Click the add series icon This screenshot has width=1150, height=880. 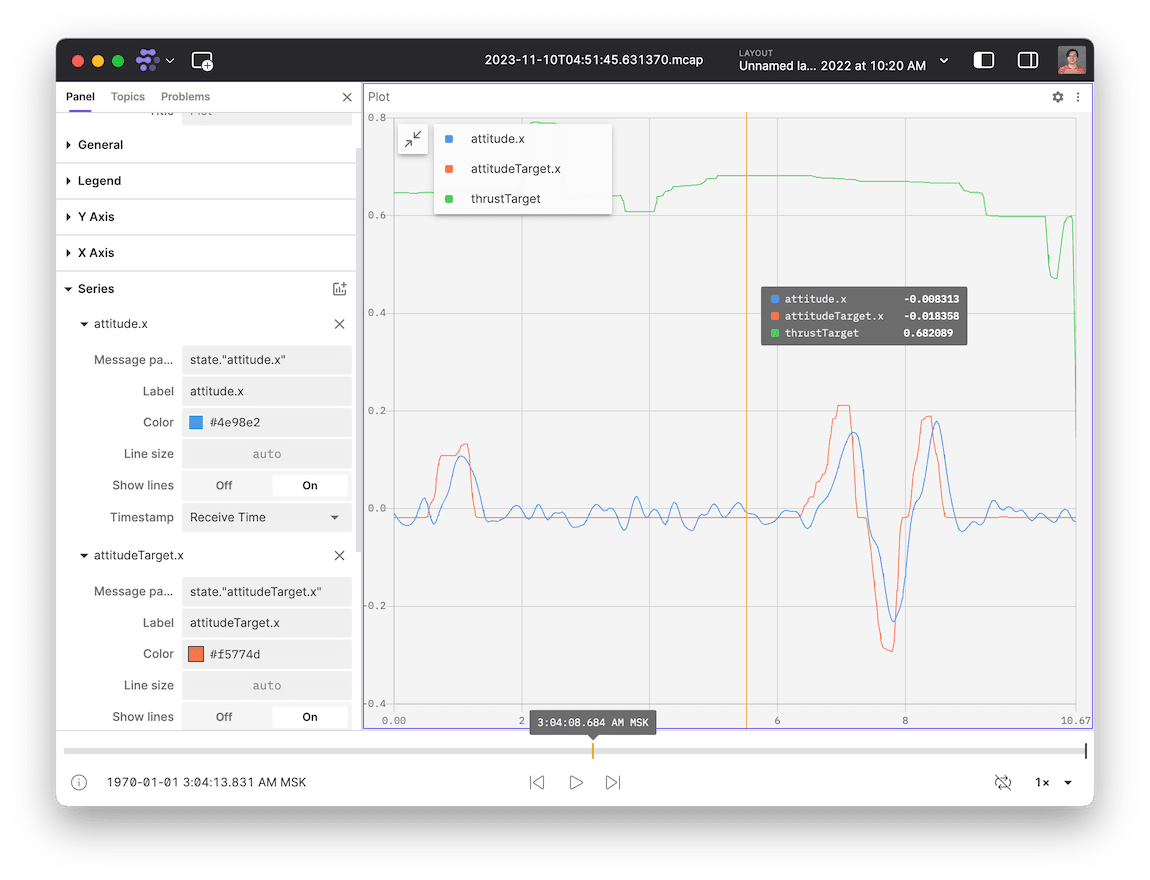pyautogui.click(x=339, y=289)
